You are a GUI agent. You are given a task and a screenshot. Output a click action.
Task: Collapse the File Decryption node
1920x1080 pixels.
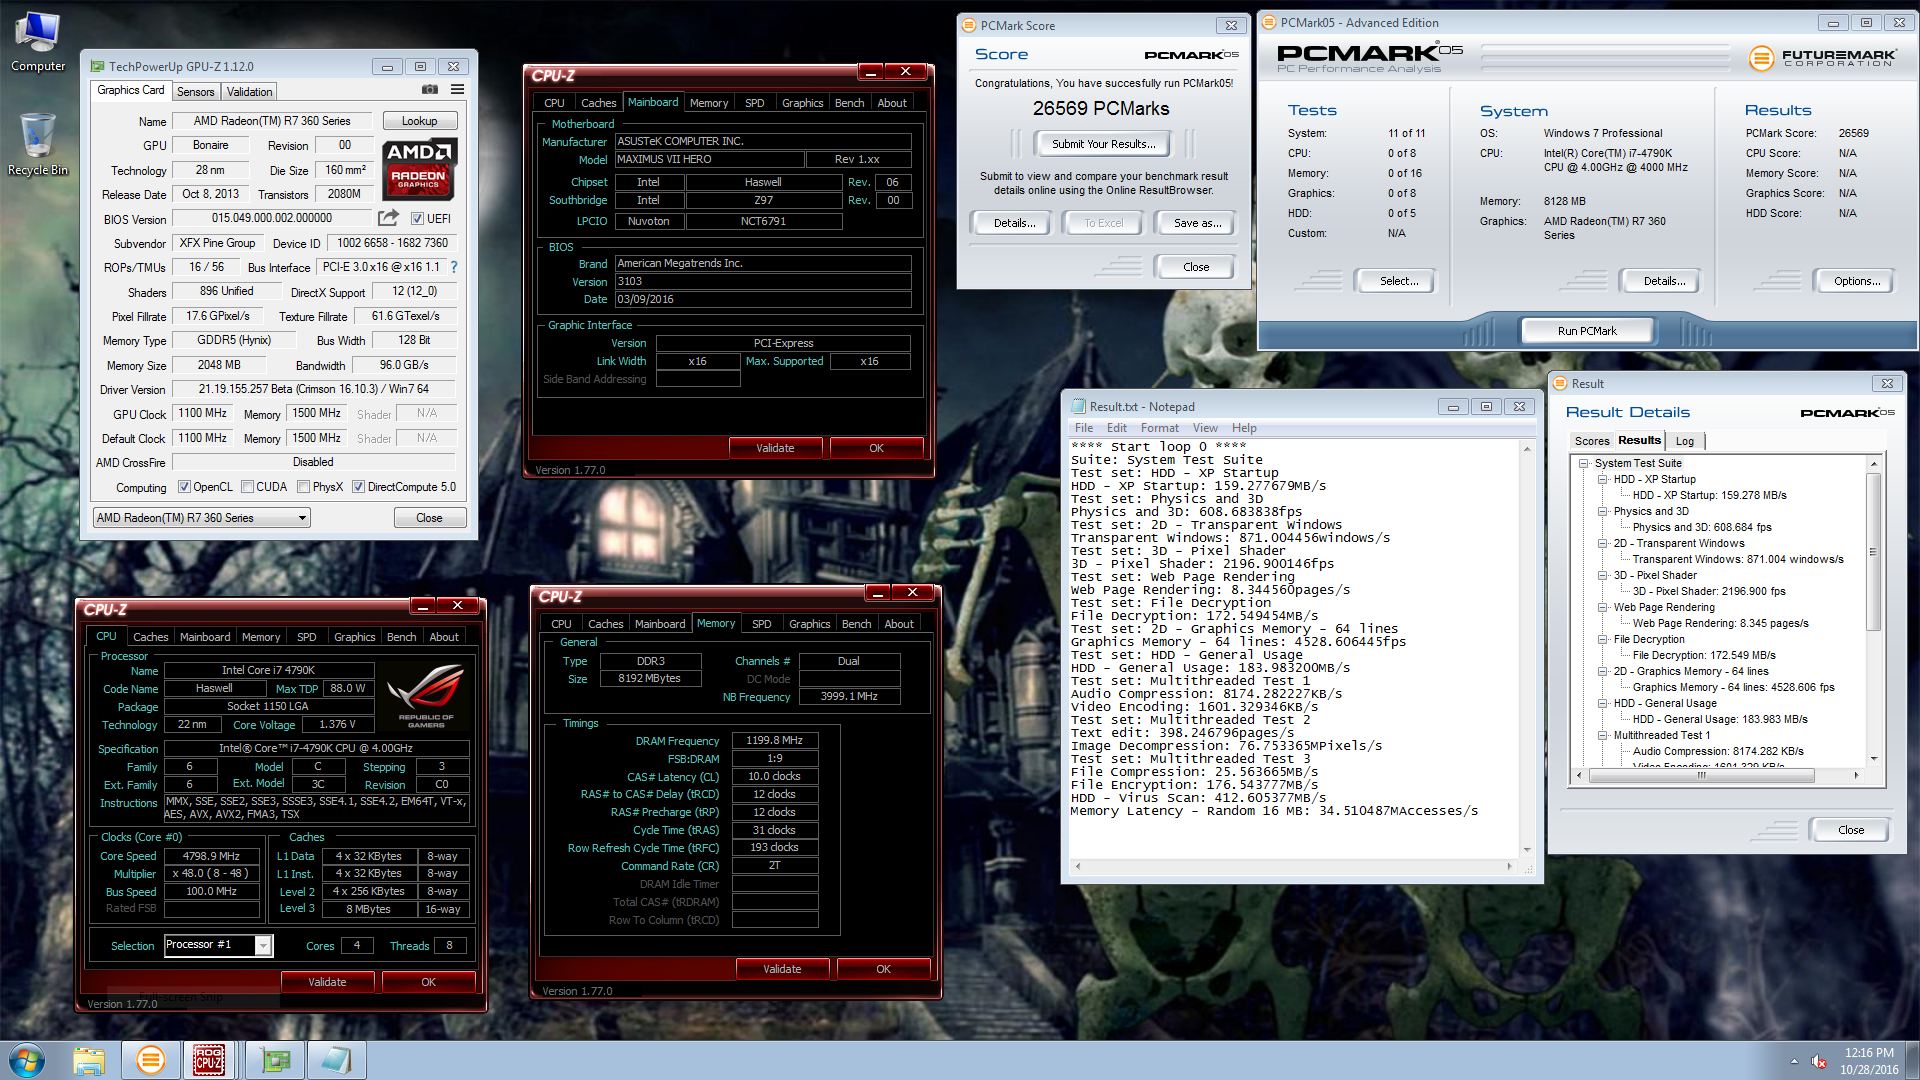pyautogui.click(x=1603, y=639)
